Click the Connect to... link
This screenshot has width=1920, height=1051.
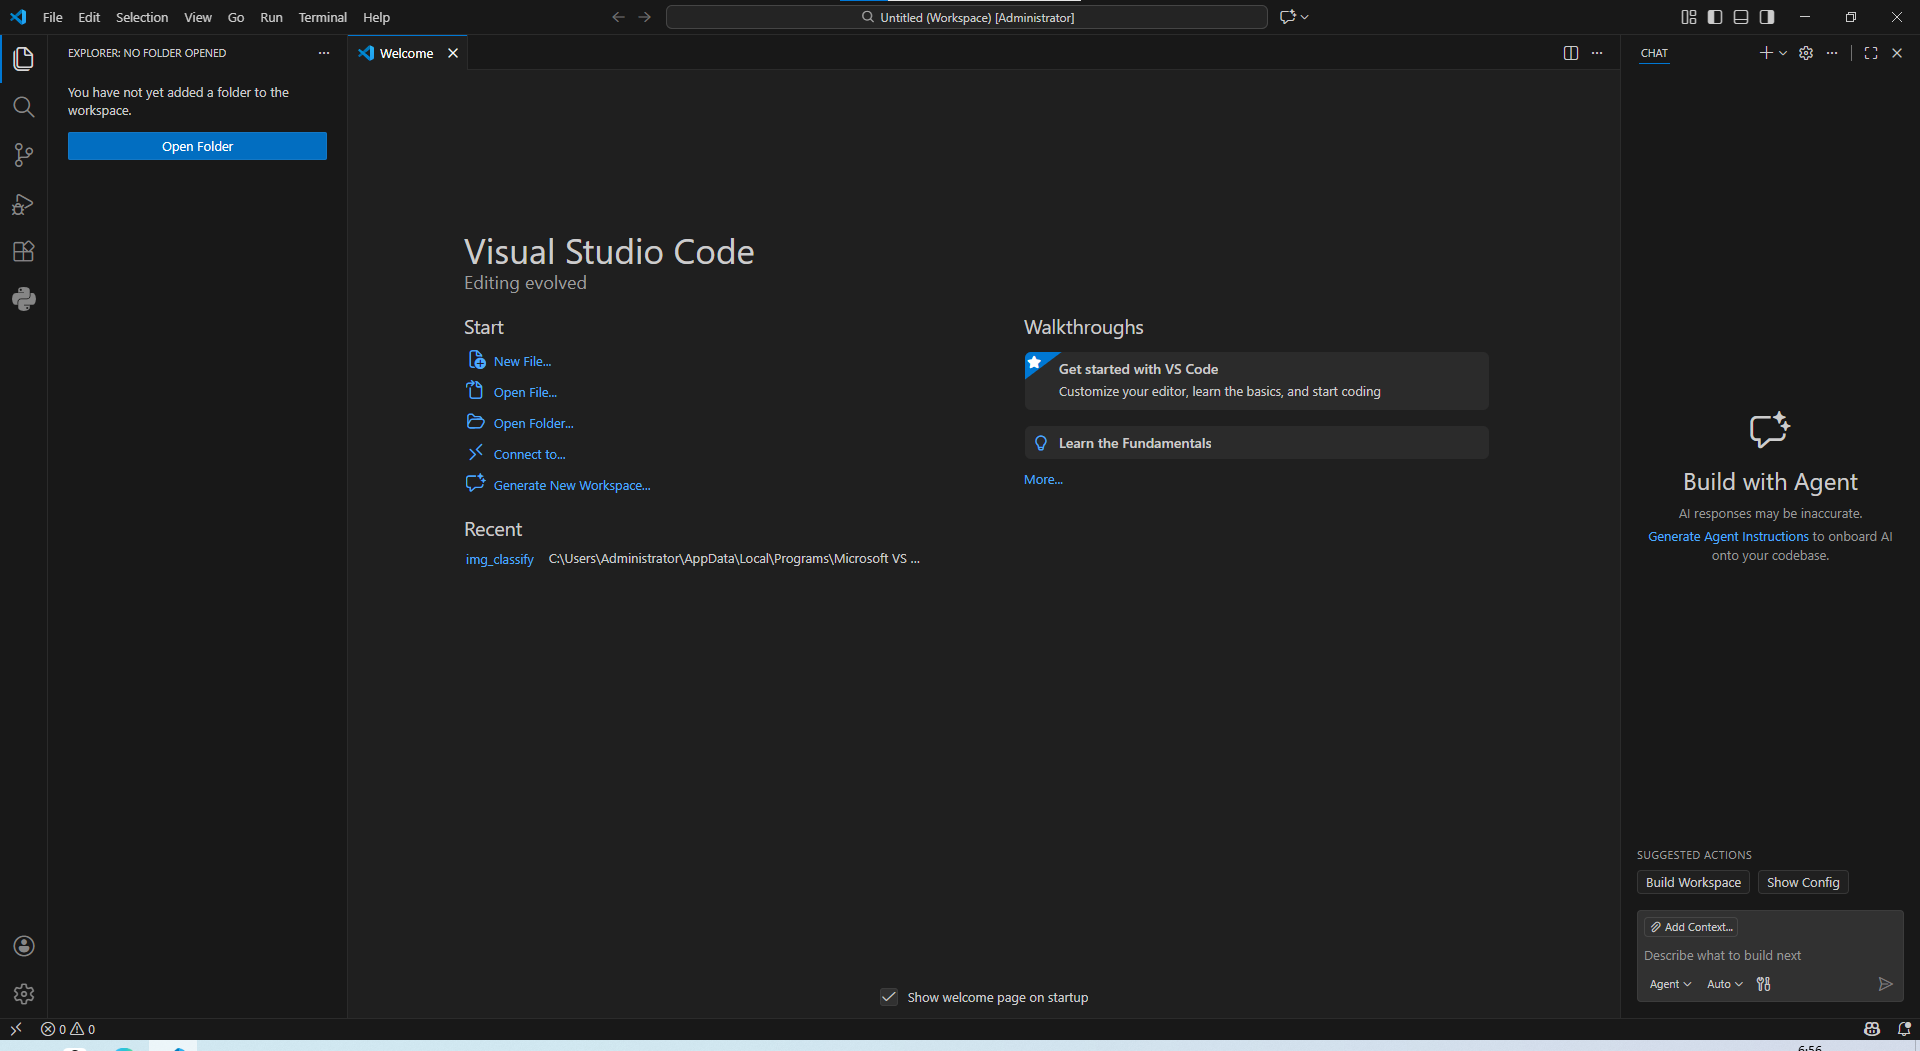click(529, 454)
